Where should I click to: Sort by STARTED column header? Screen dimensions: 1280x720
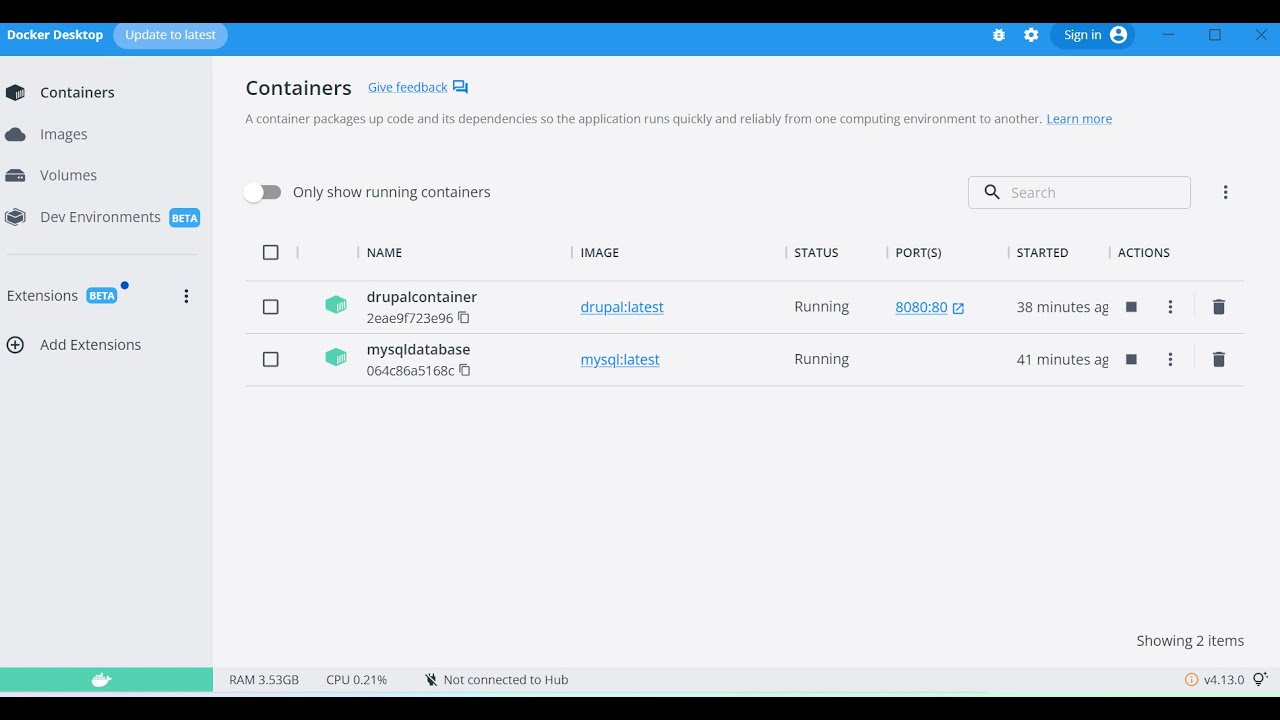(1042, 253)
